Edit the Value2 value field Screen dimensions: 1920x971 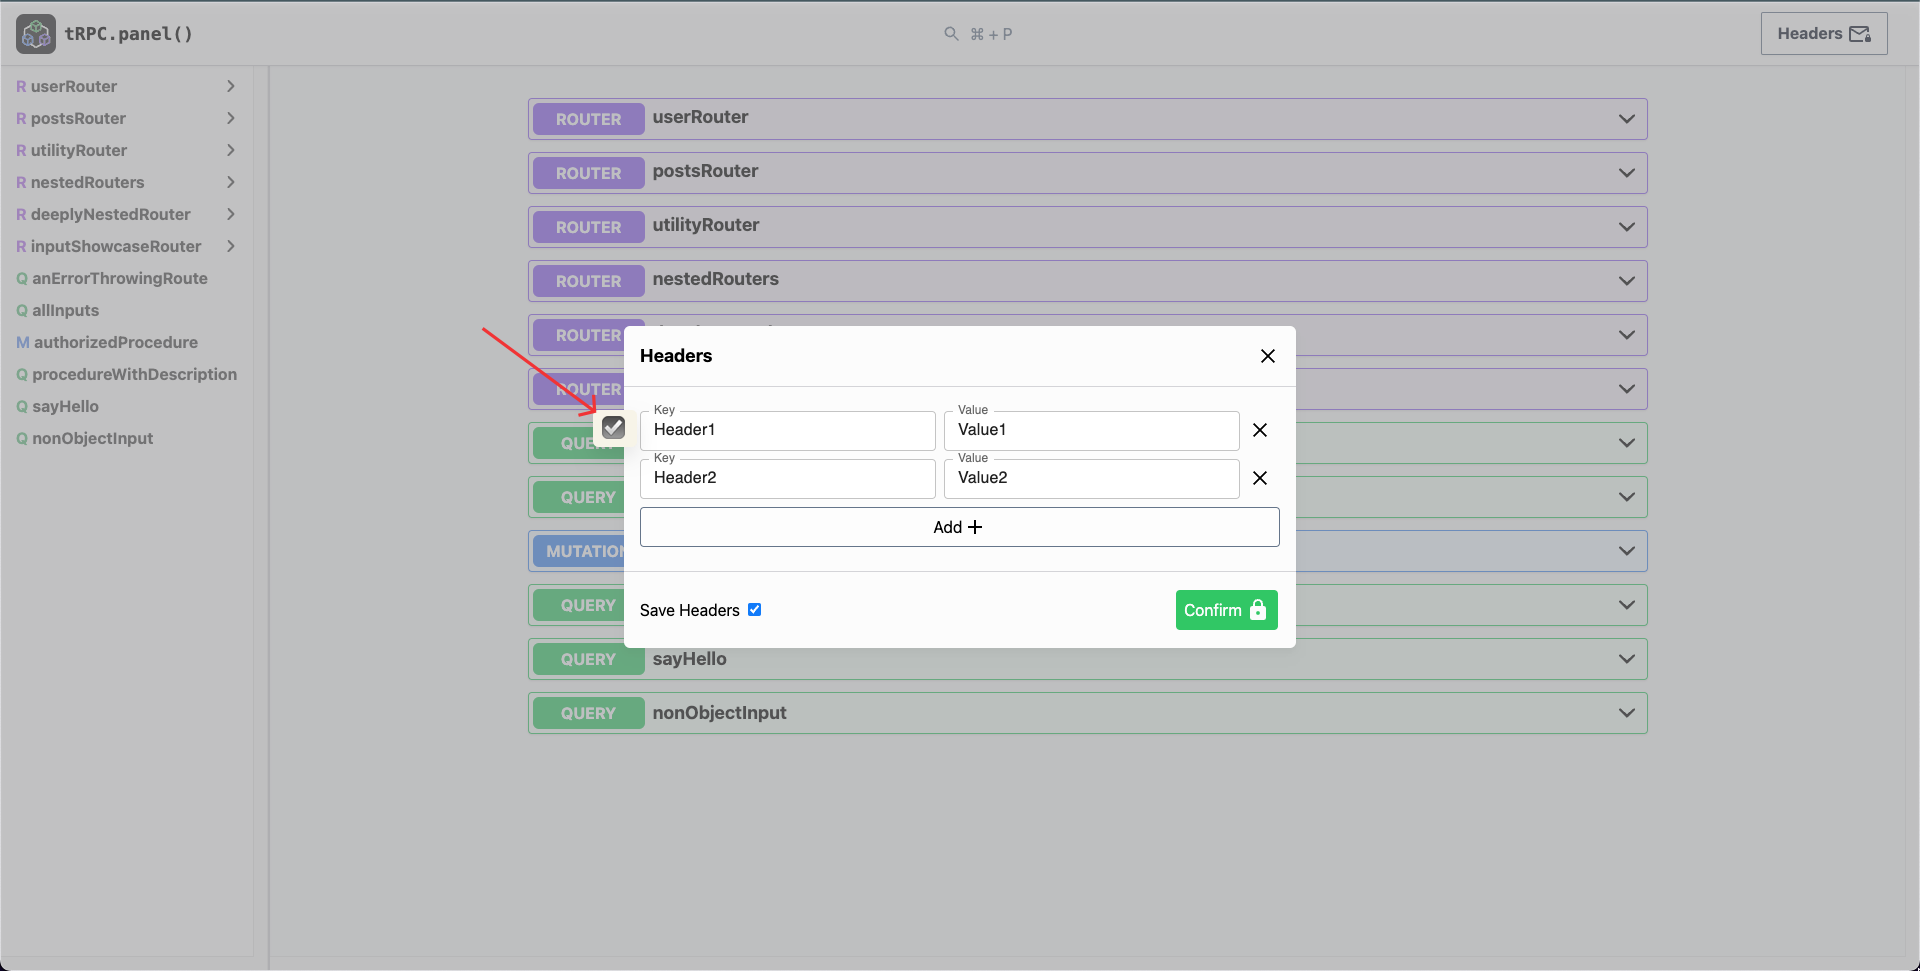(1092, 478)
